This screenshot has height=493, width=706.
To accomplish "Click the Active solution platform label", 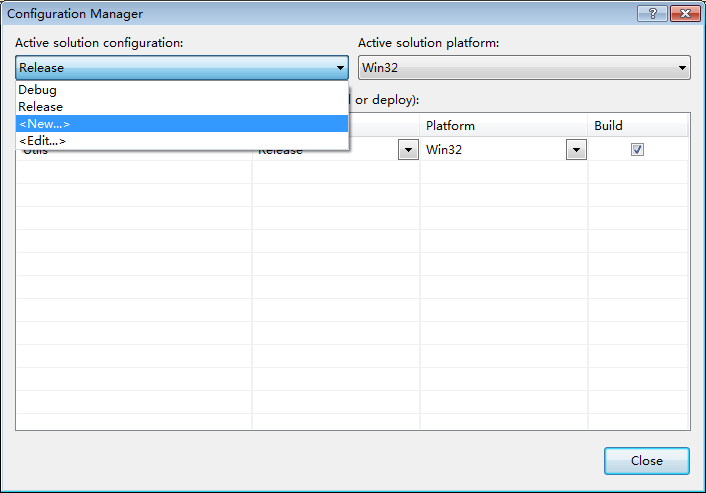I will [x=429, y=43].
